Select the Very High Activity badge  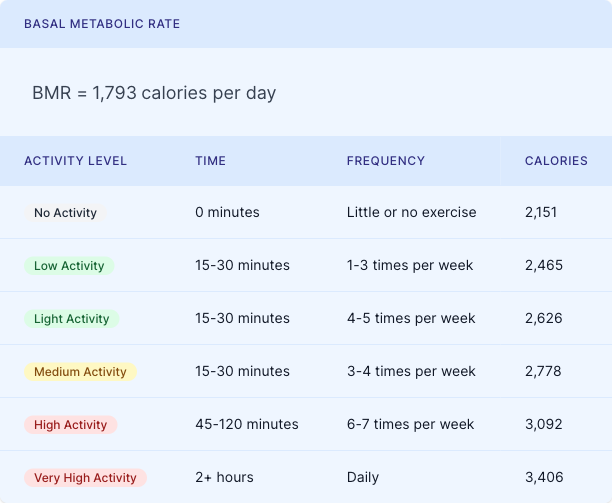coord(85,478)
